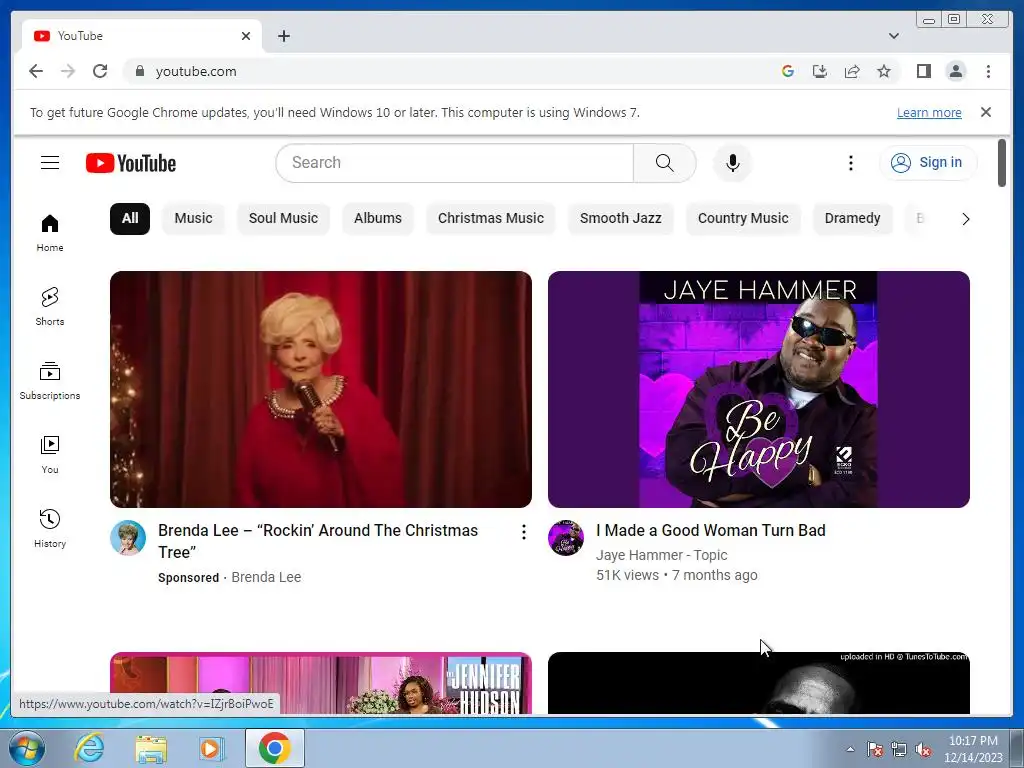1024x768 pixels.
Task: Open "Rockin' Around The Christmas Tree" title link
Action: [318, 541]
